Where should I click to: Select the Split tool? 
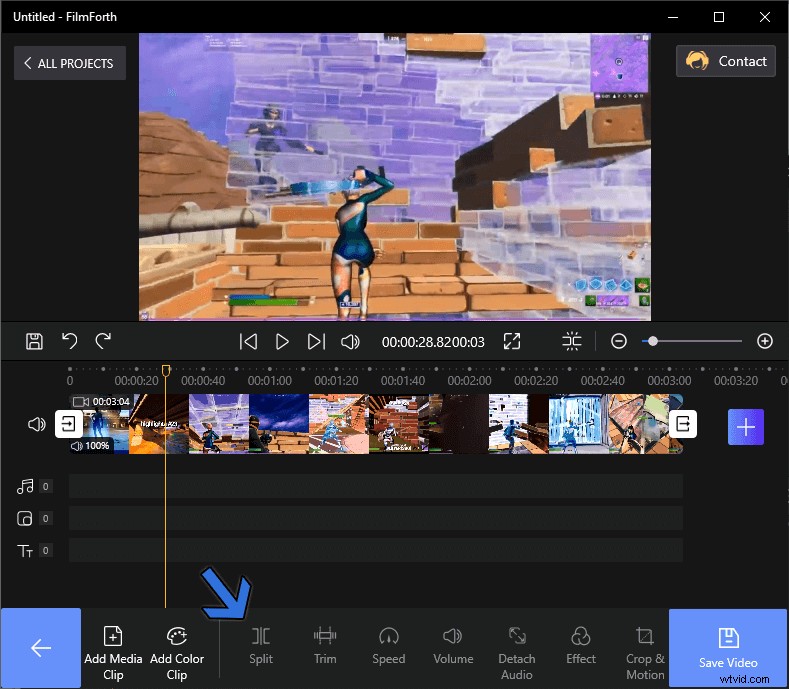point(261,646)
